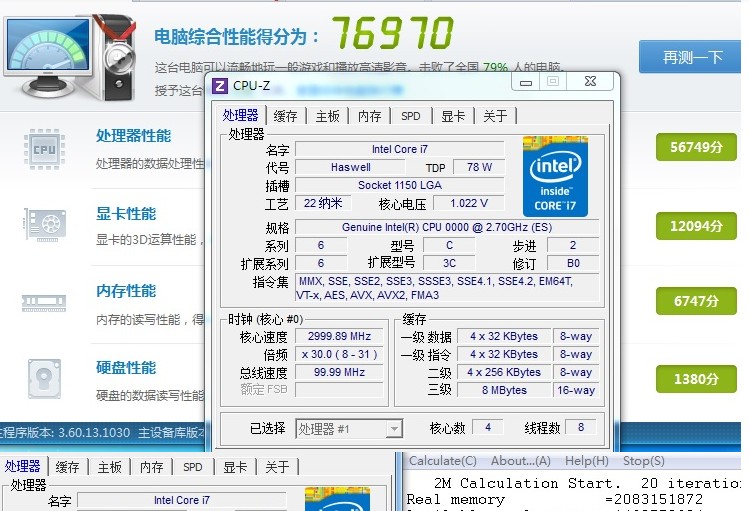Click the 核心电压 value 1.022 V
Viewport: 749px width, 511px height.
click(469, 203)
